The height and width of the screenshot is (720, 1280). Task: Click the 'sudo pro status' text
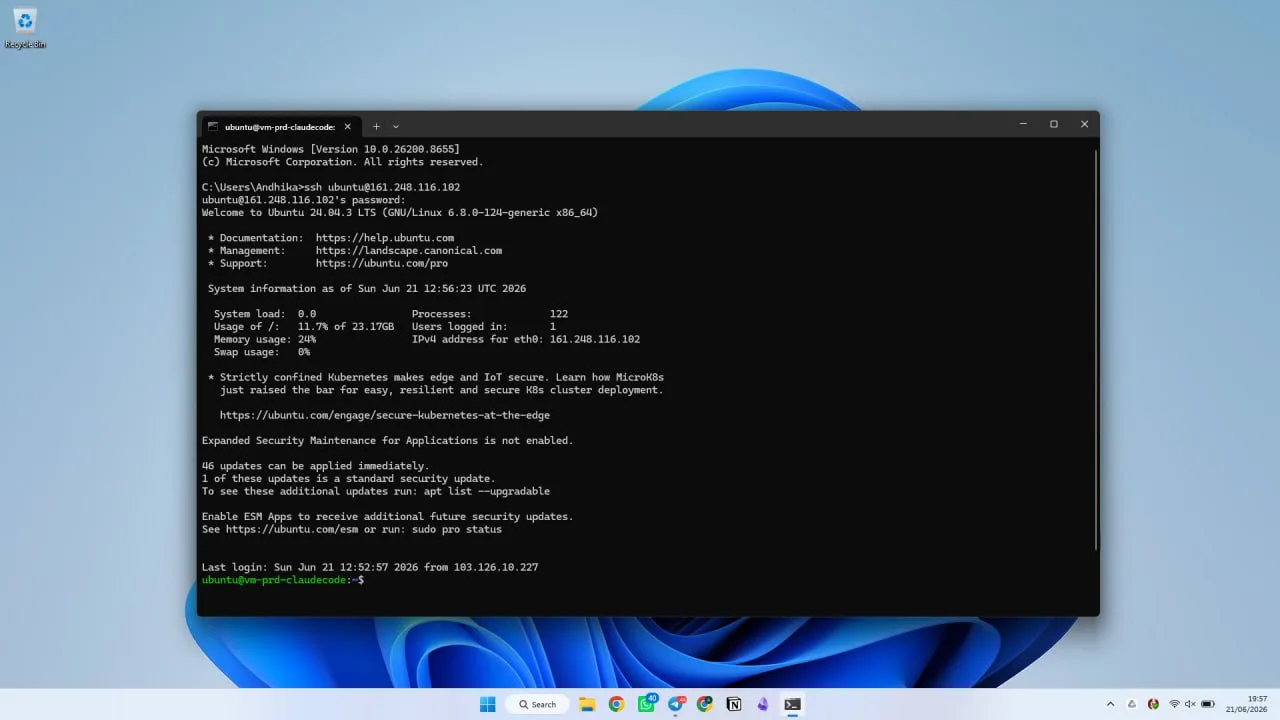[x=457, y=529]
